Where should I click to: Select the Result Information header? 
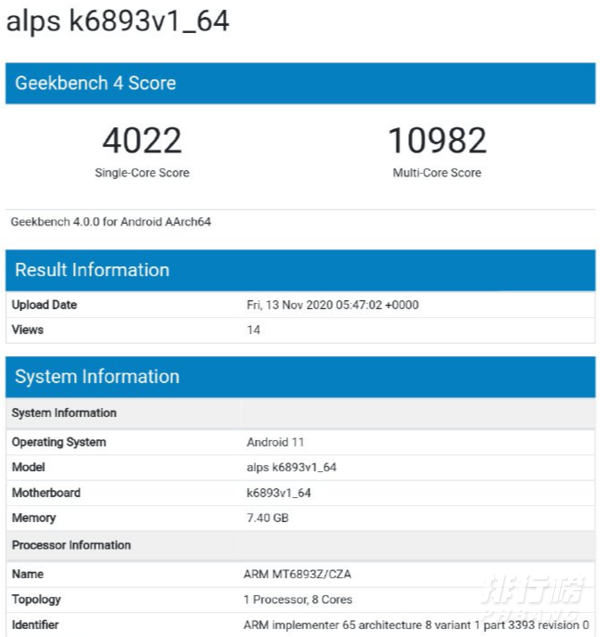pyautogui.click(x=300, y=270)
